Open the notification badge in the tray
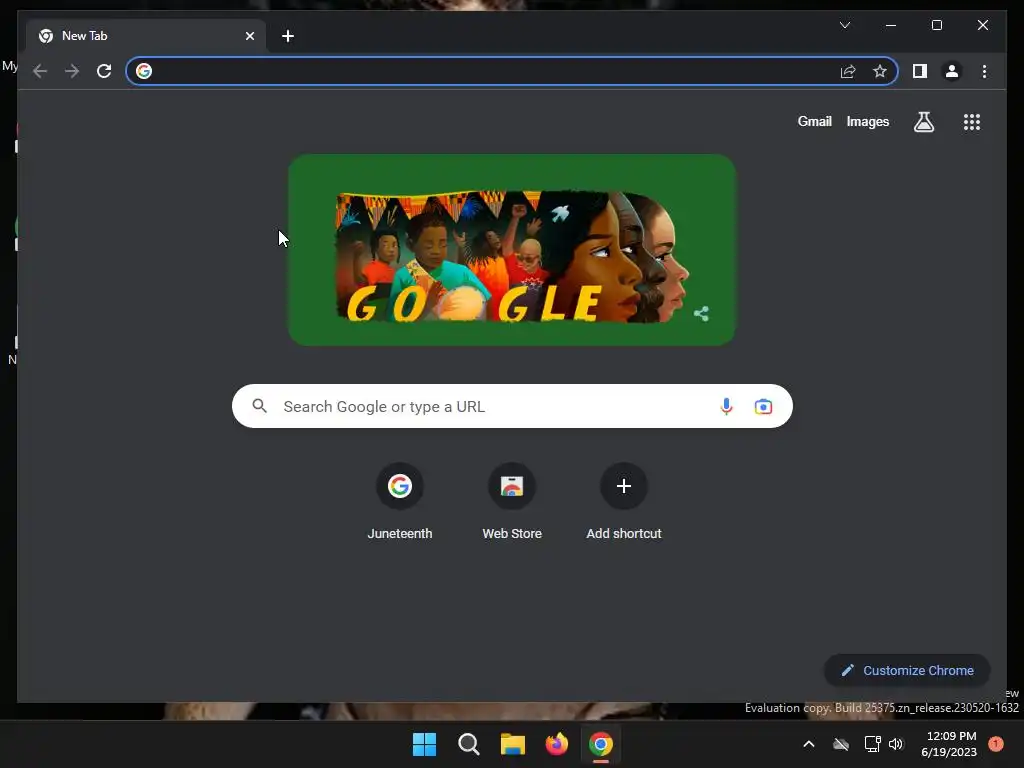This screenshot has width=1024, height=768. [996, 744]
